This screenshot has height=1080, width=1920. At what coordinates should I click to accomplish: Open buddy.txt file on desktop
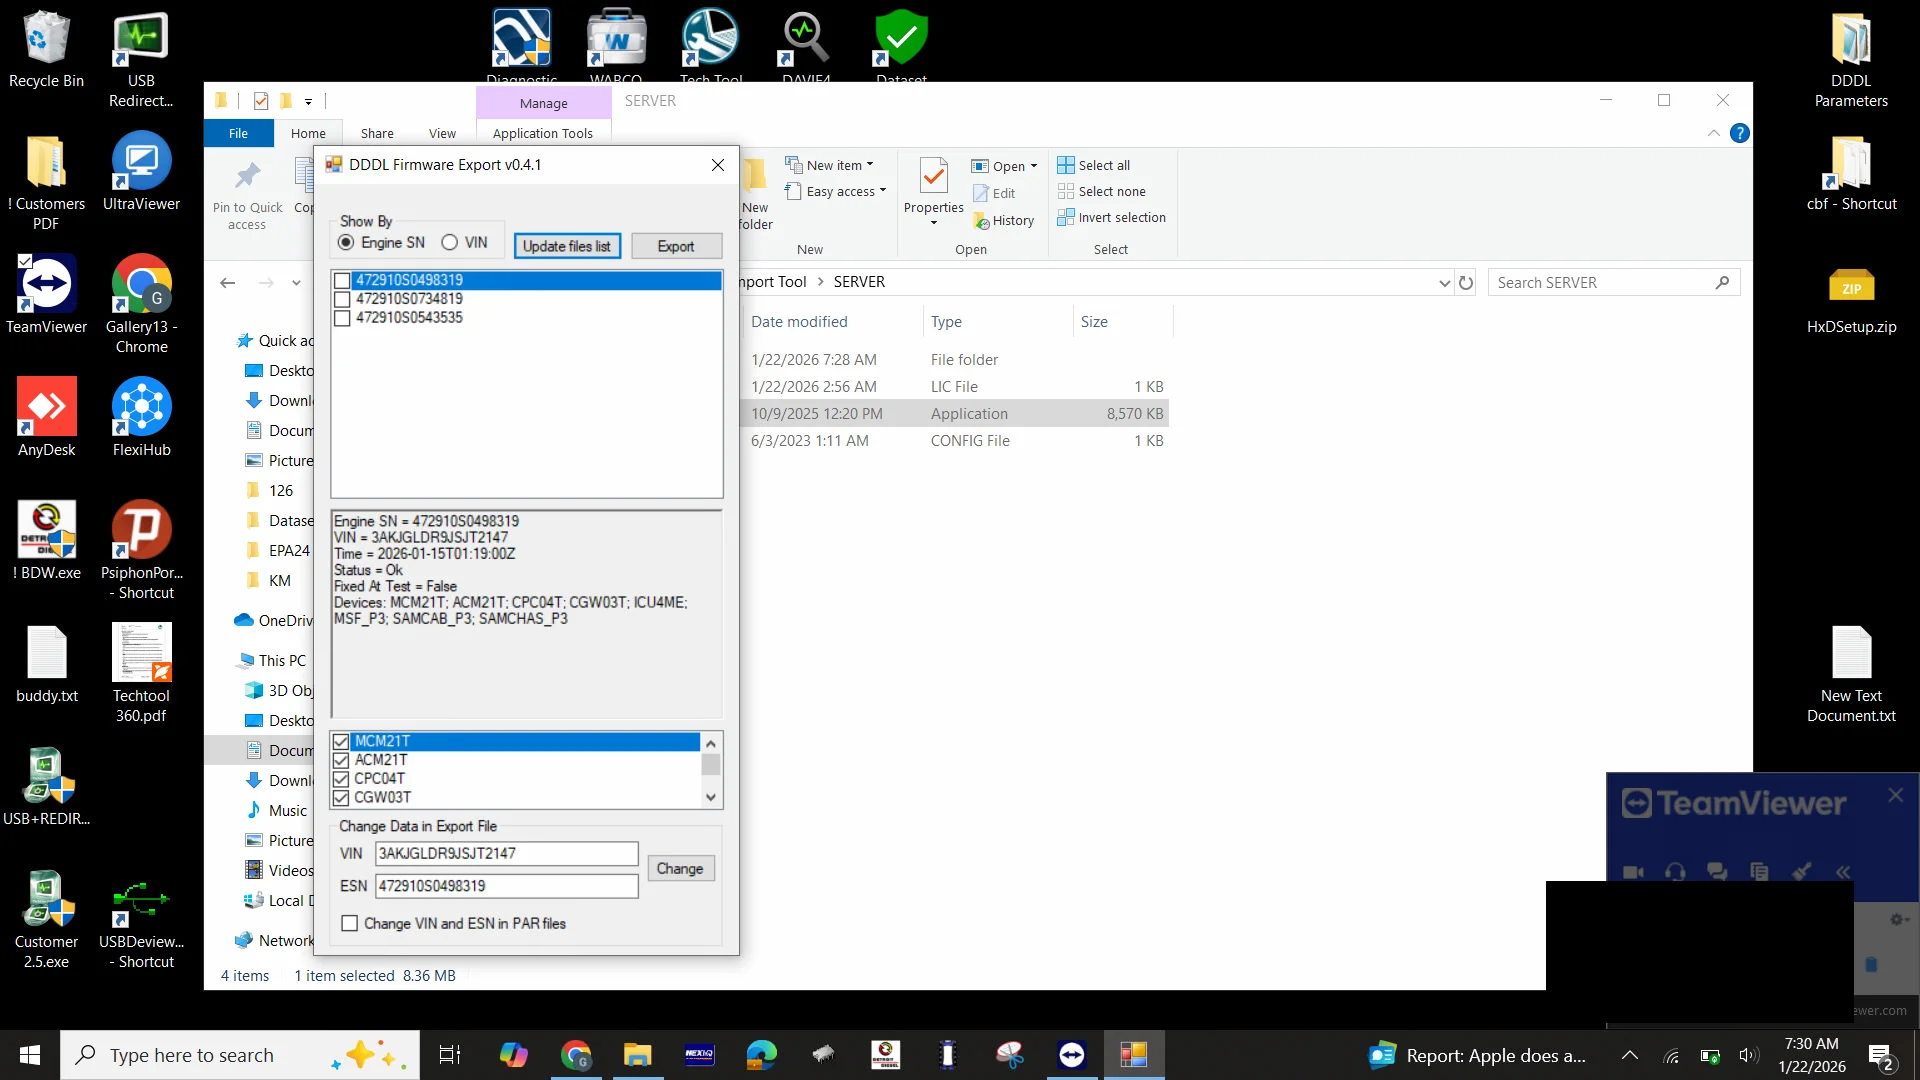[46, 664]
